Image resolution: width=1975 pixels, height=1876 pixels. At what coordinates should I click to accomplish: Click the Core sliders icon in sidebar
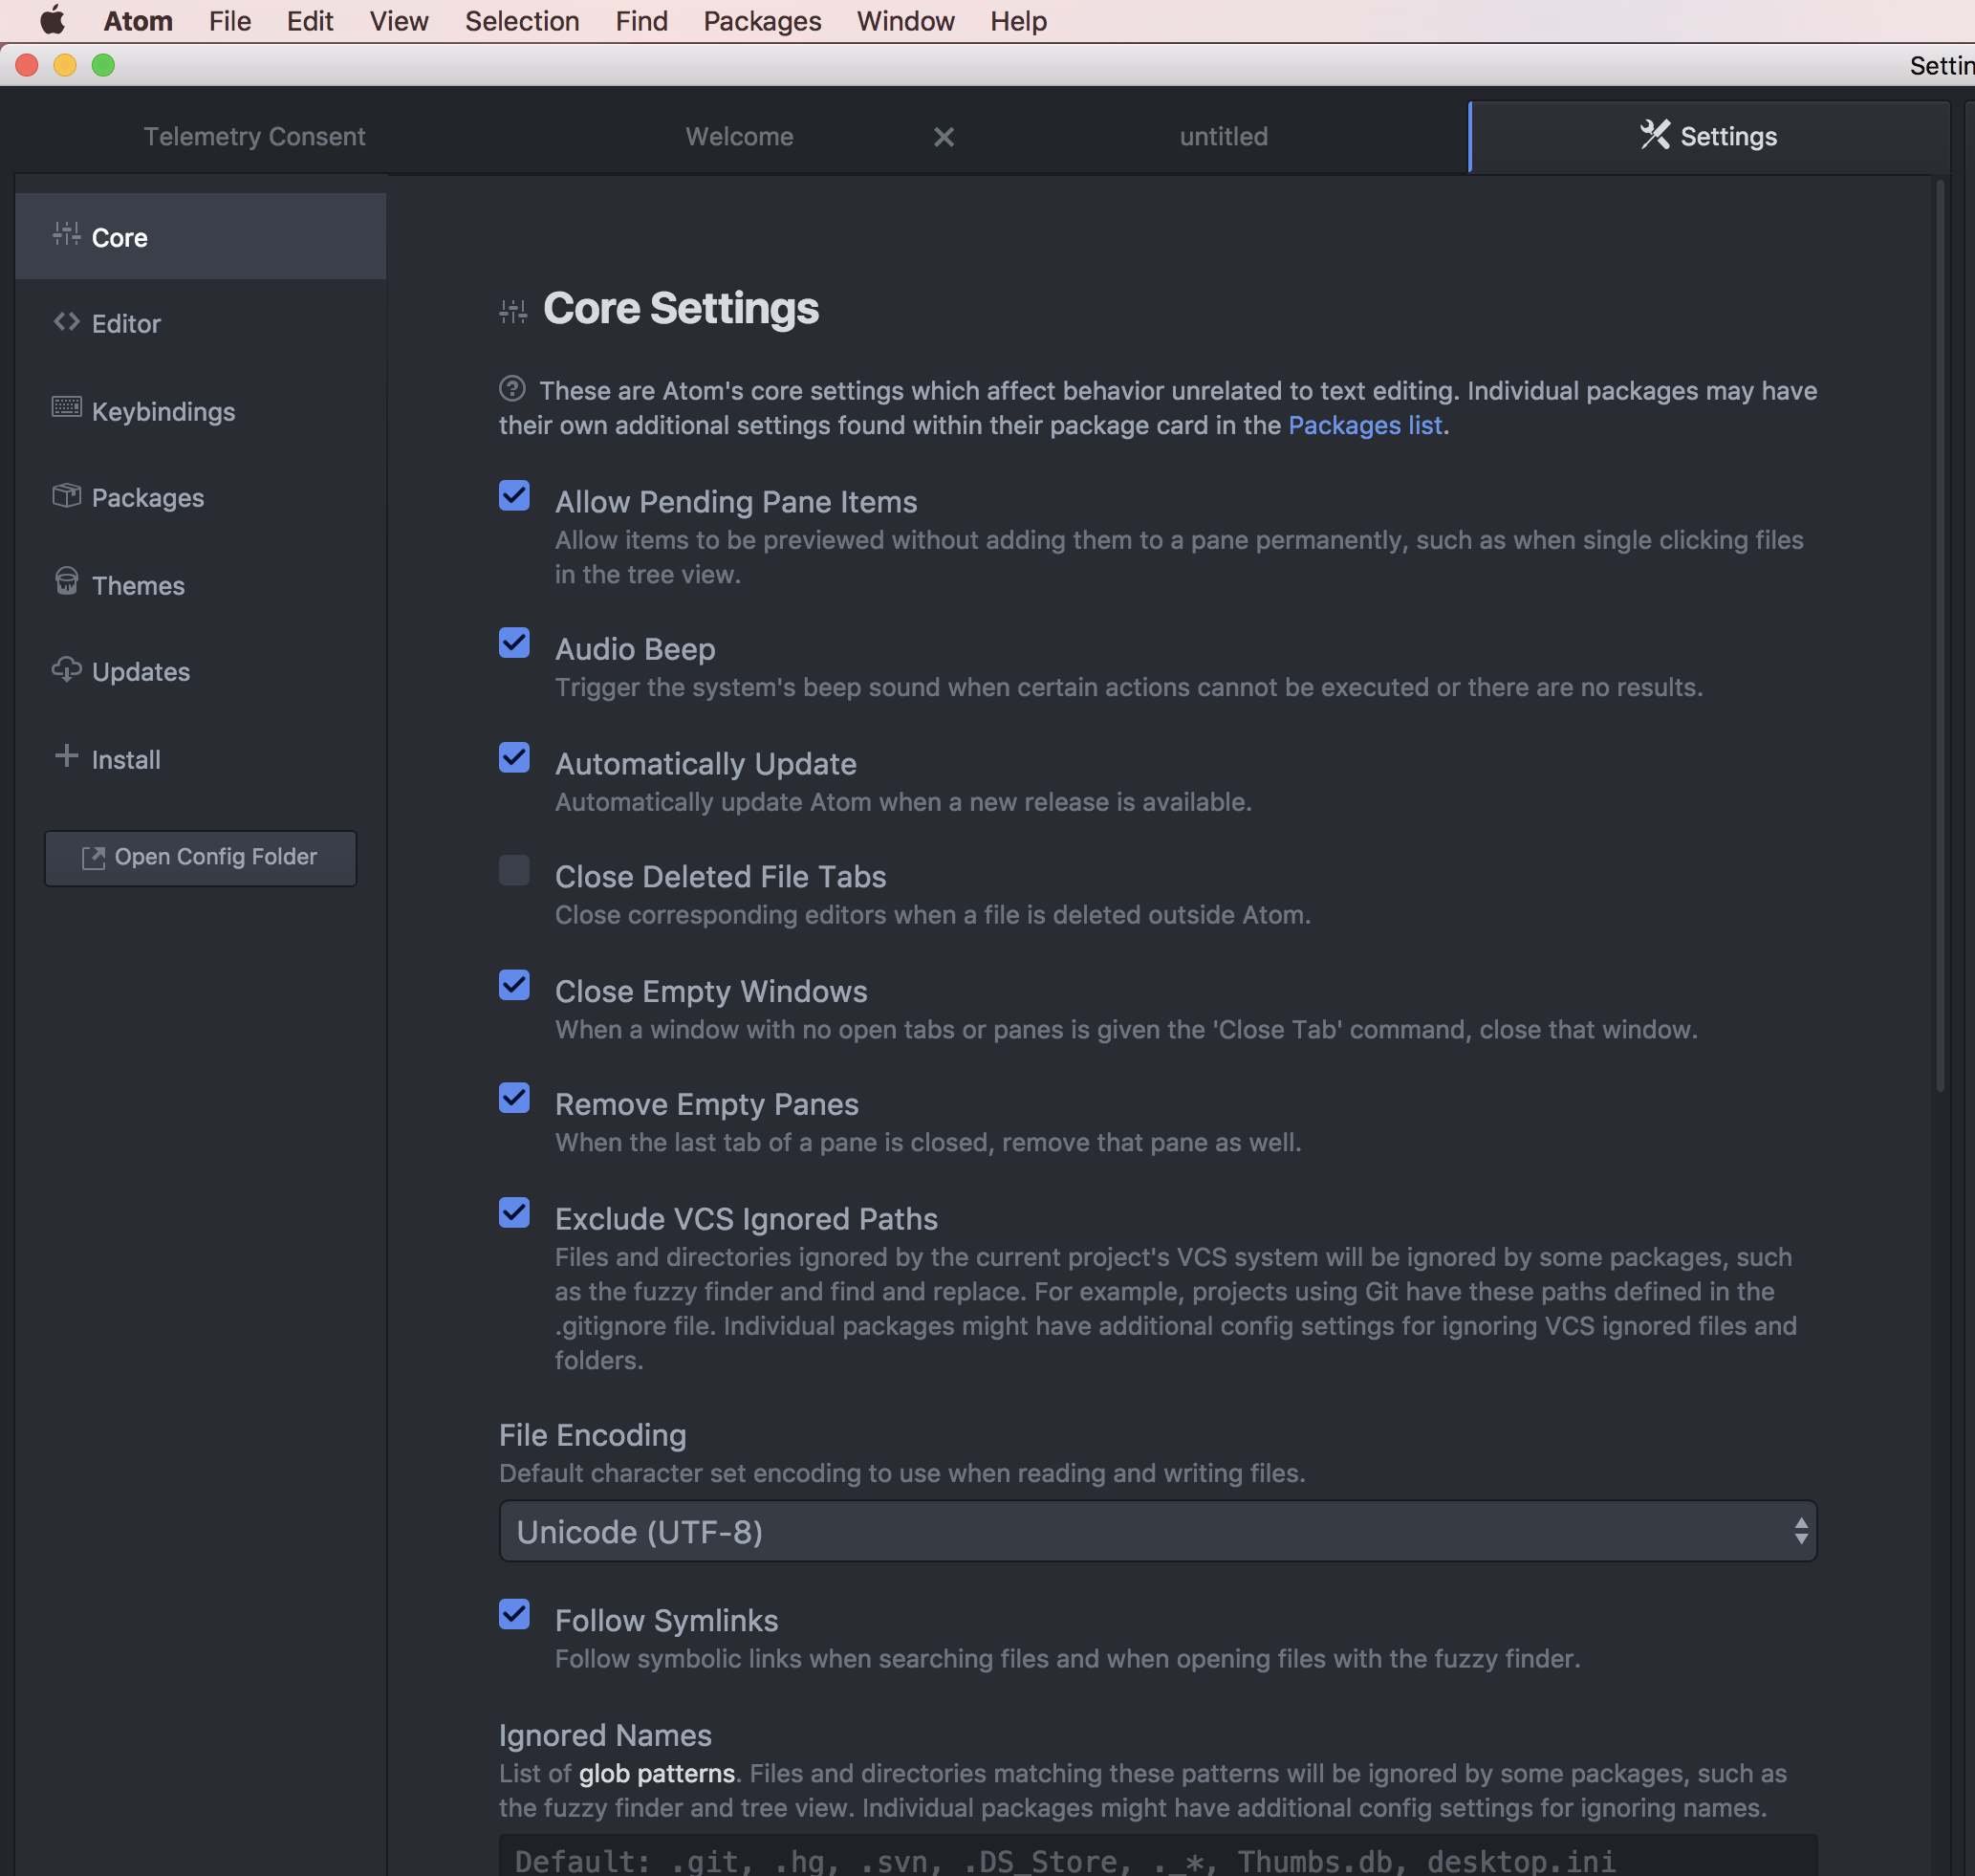[x=66, y=234]
